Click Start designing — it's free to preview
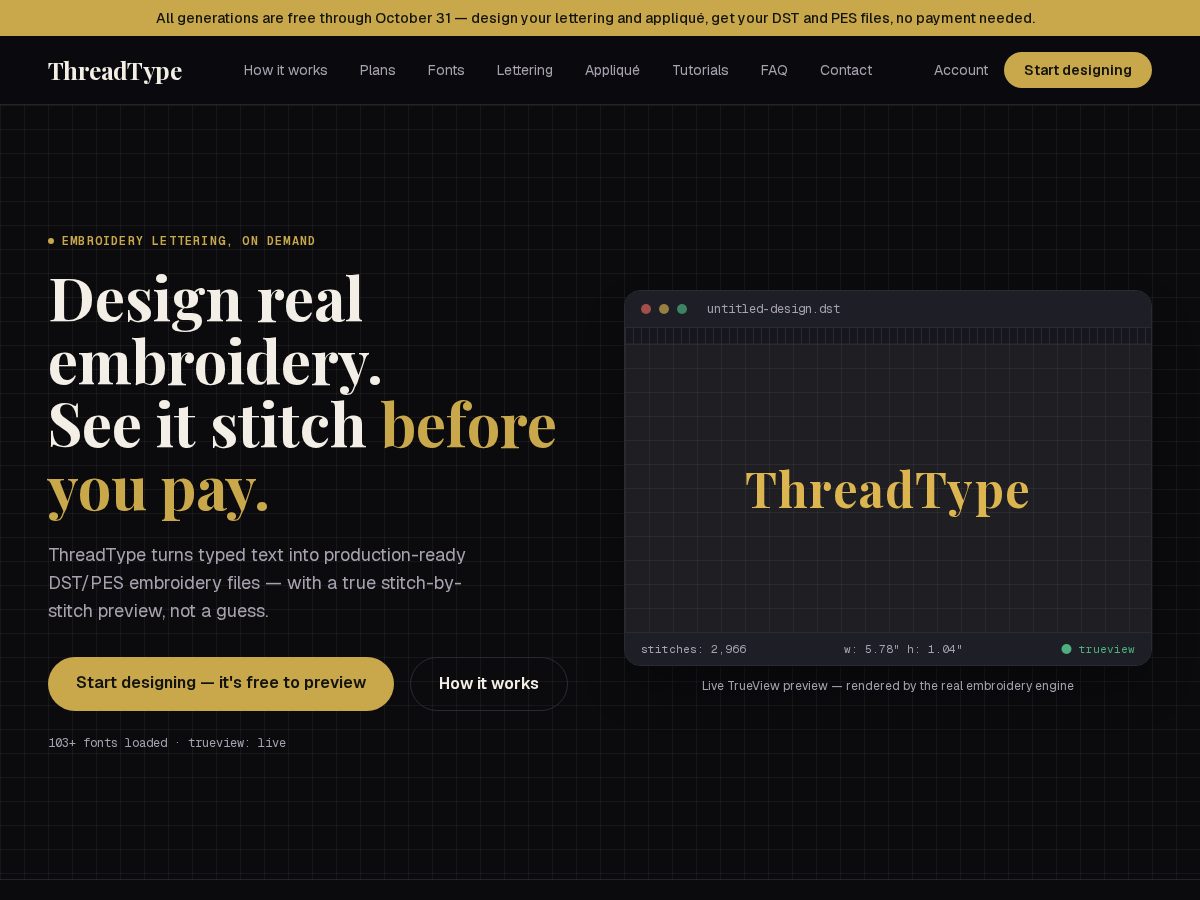The height and width of the screenshot is (900, 1200). point(221,683)
